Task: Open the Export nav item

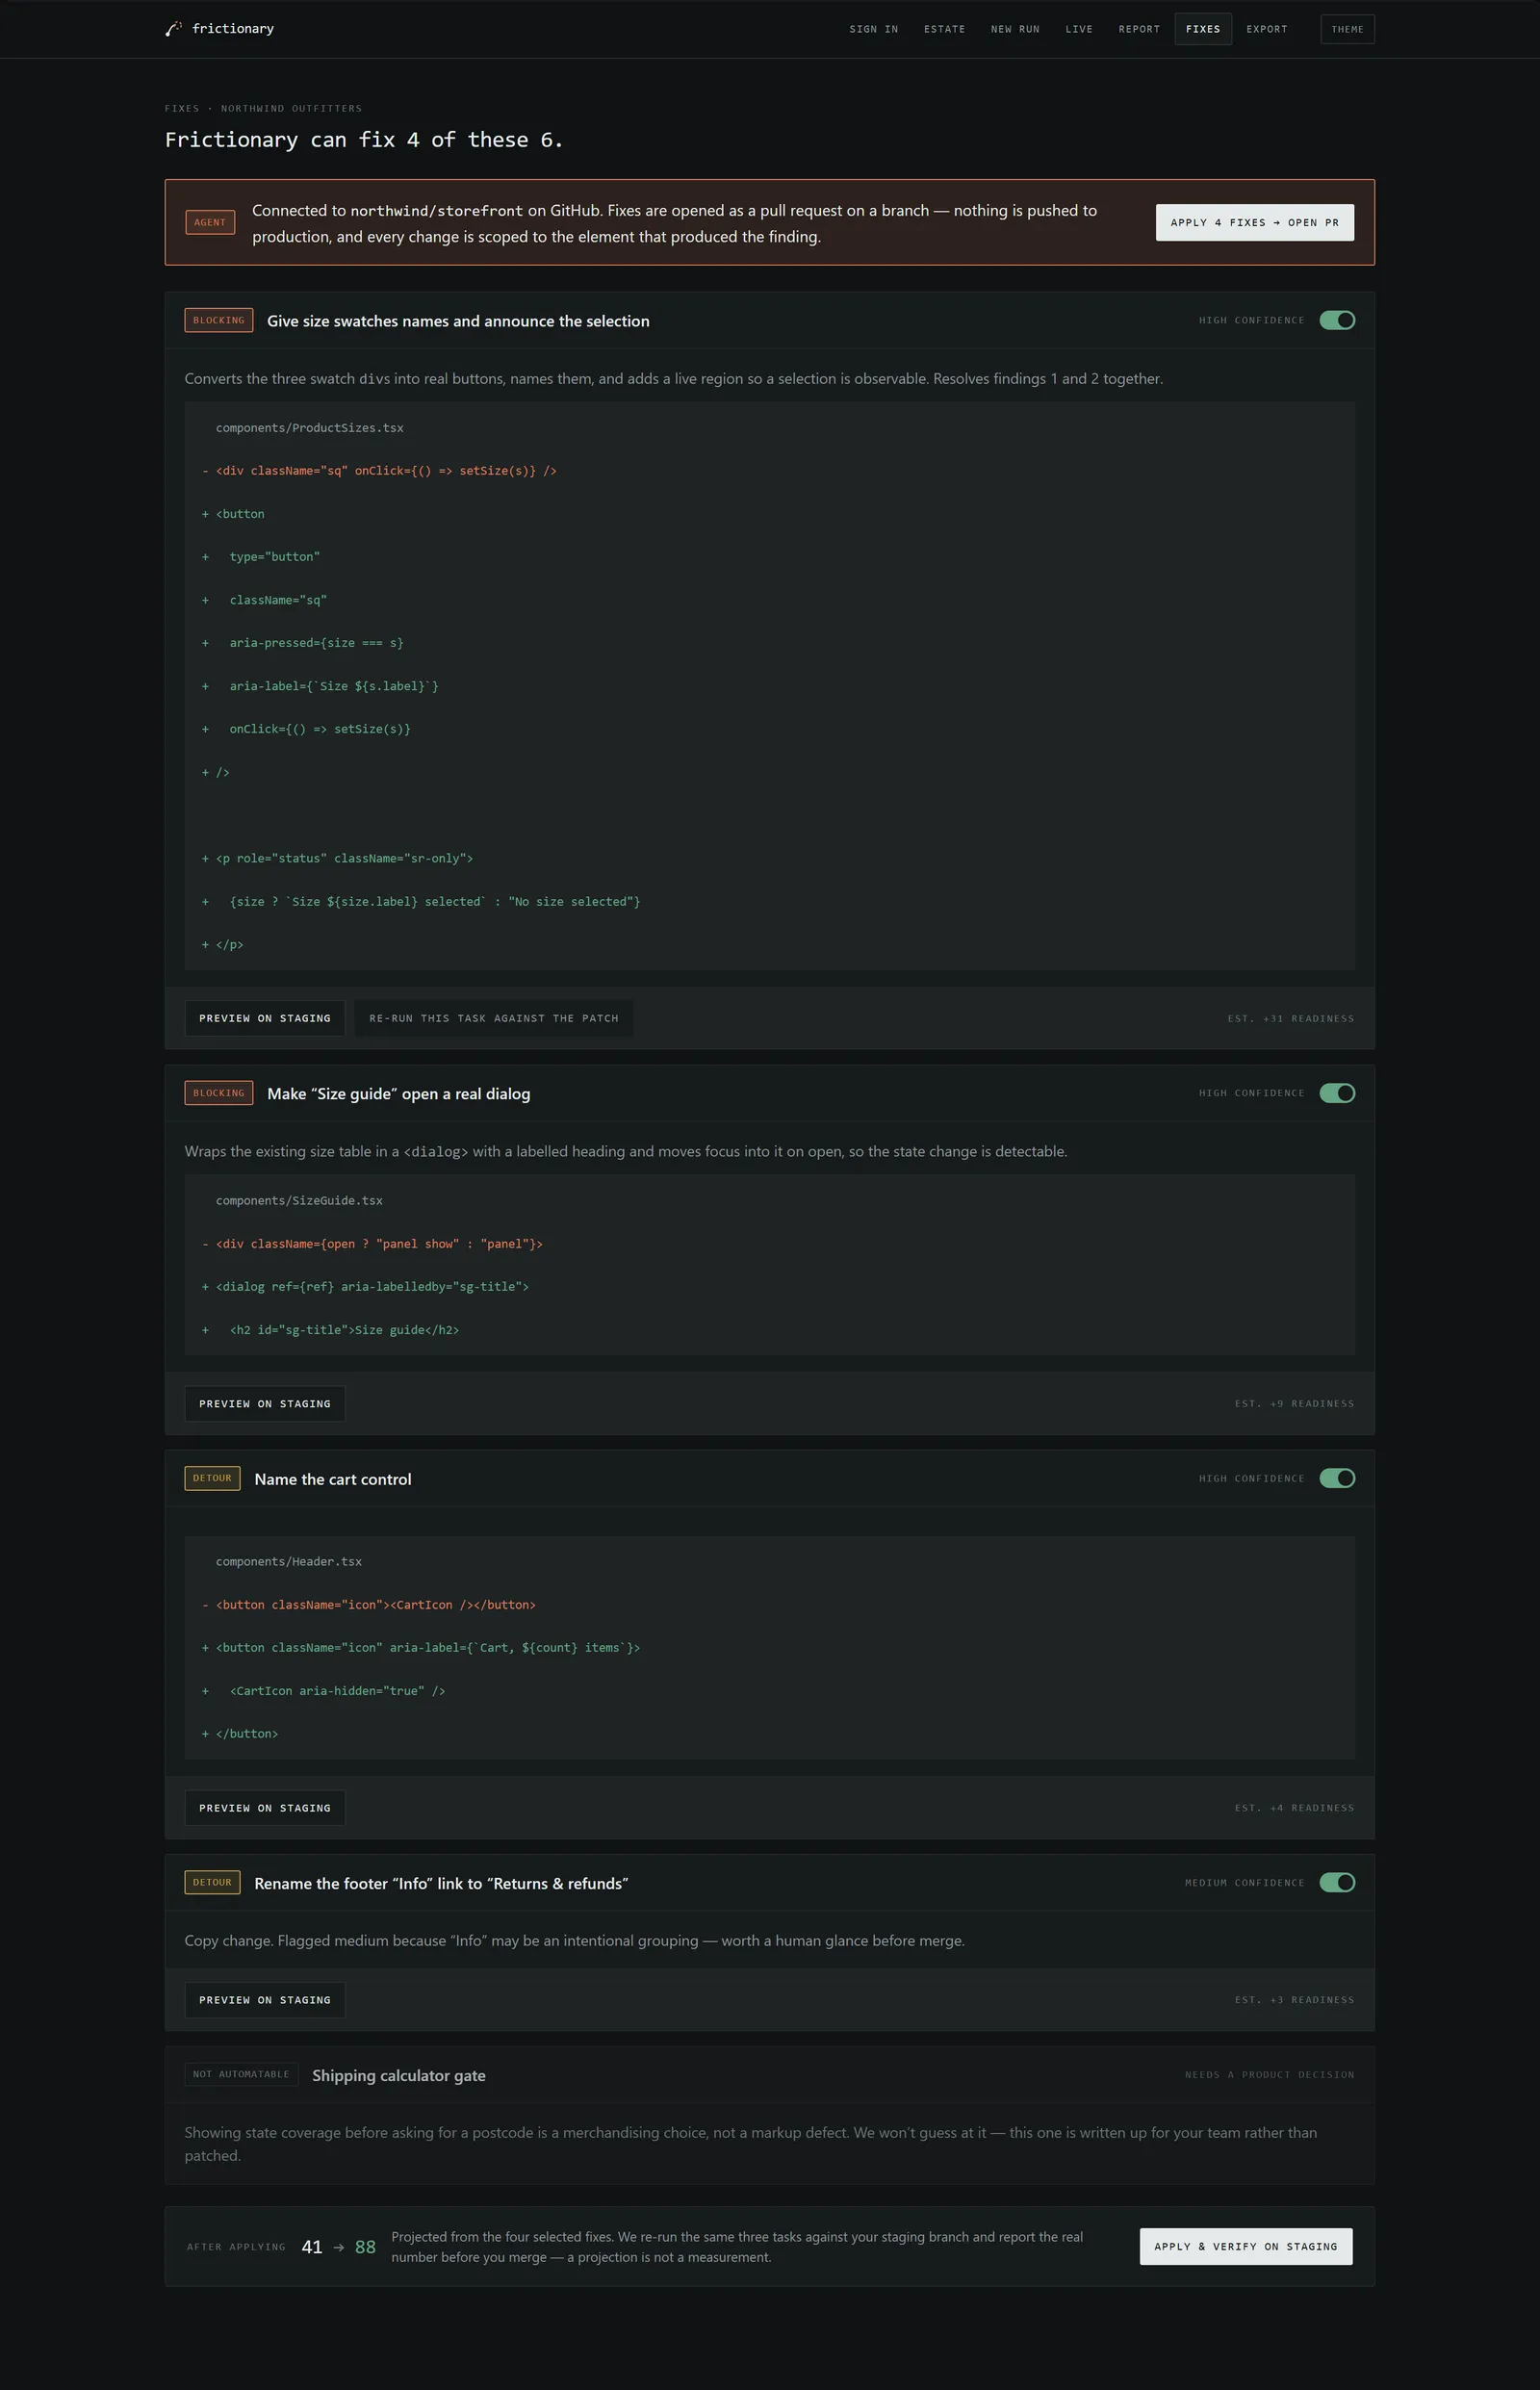Action: click(x=1267, y=29)
